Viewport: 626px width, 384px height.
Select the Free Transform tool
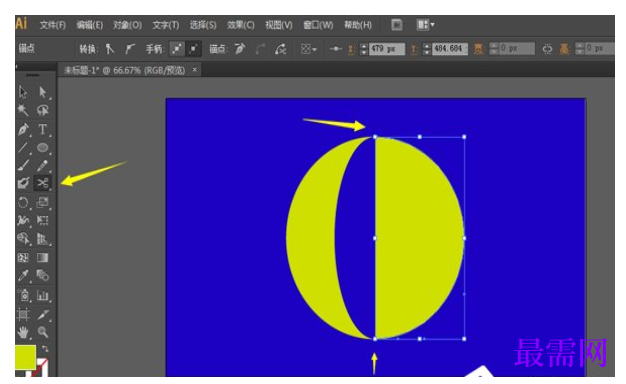pos(42,220)
